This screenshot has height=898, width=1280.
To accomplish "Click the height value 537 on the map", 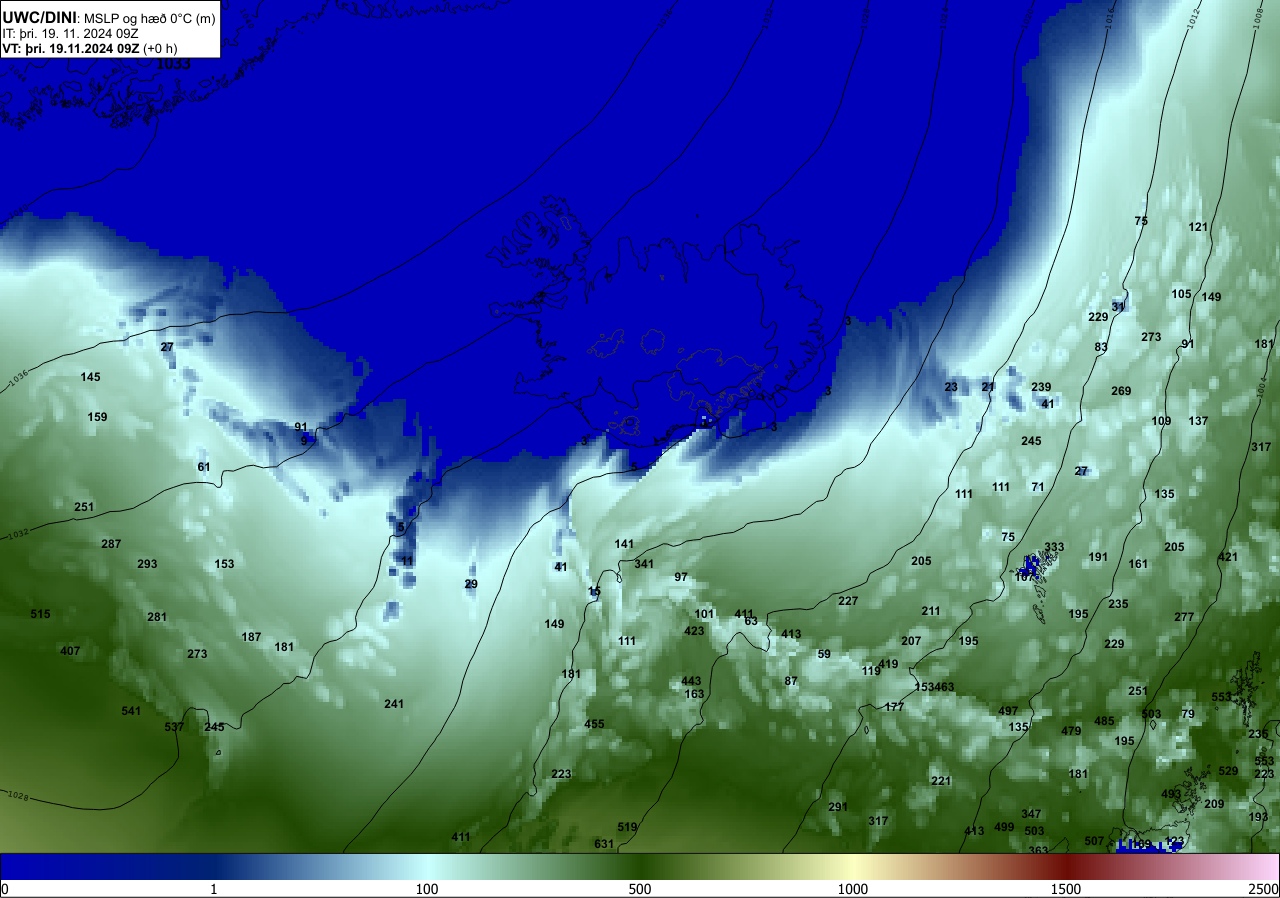I will tap(174, 727).
